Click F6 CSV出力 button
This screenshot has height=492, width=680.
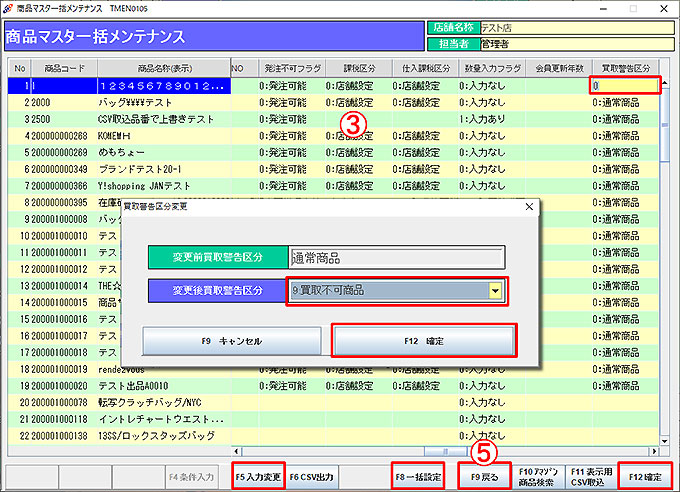click(x=314, y=476)
